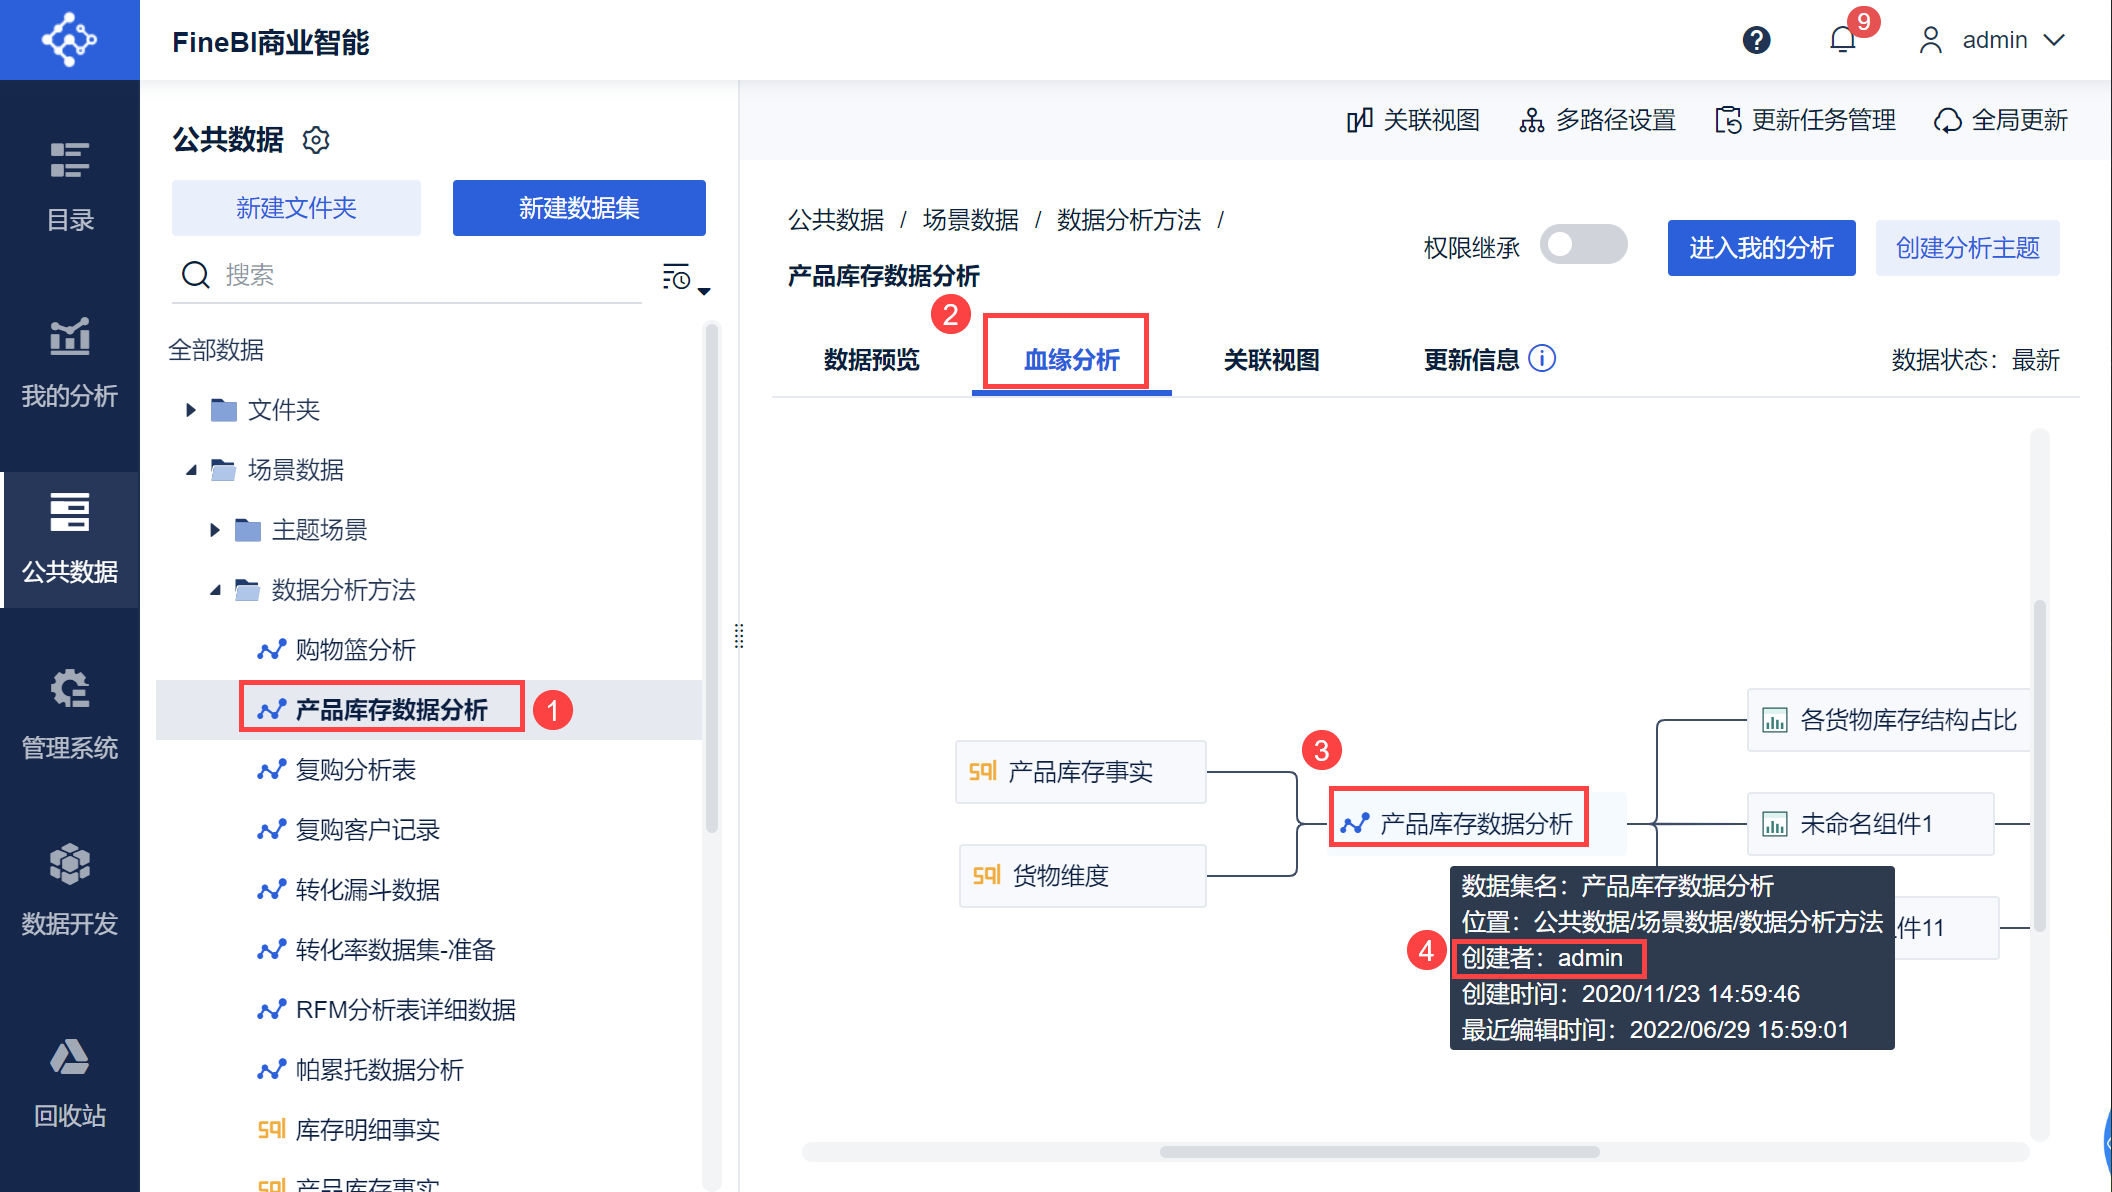The image size is (2112, 1192).
Task: Click the horizontal scrollbar under lineage graph
Action: click(1379, 1152)
